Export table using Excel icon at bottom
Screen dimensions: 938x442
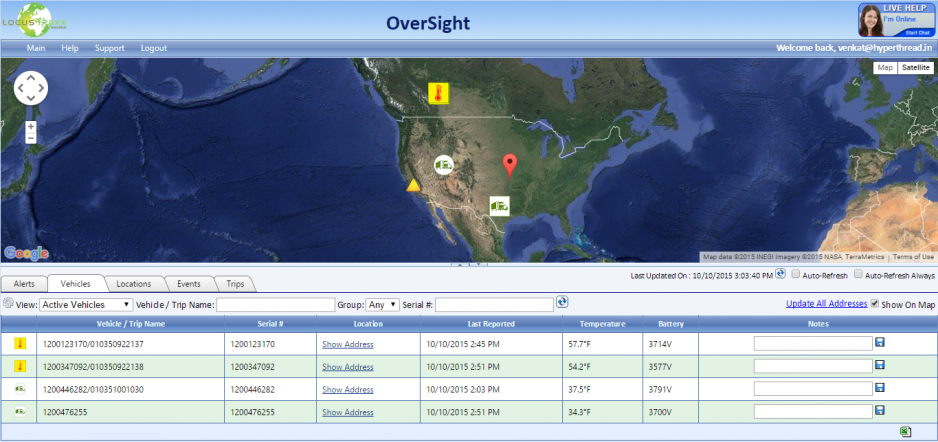(905, 432)
